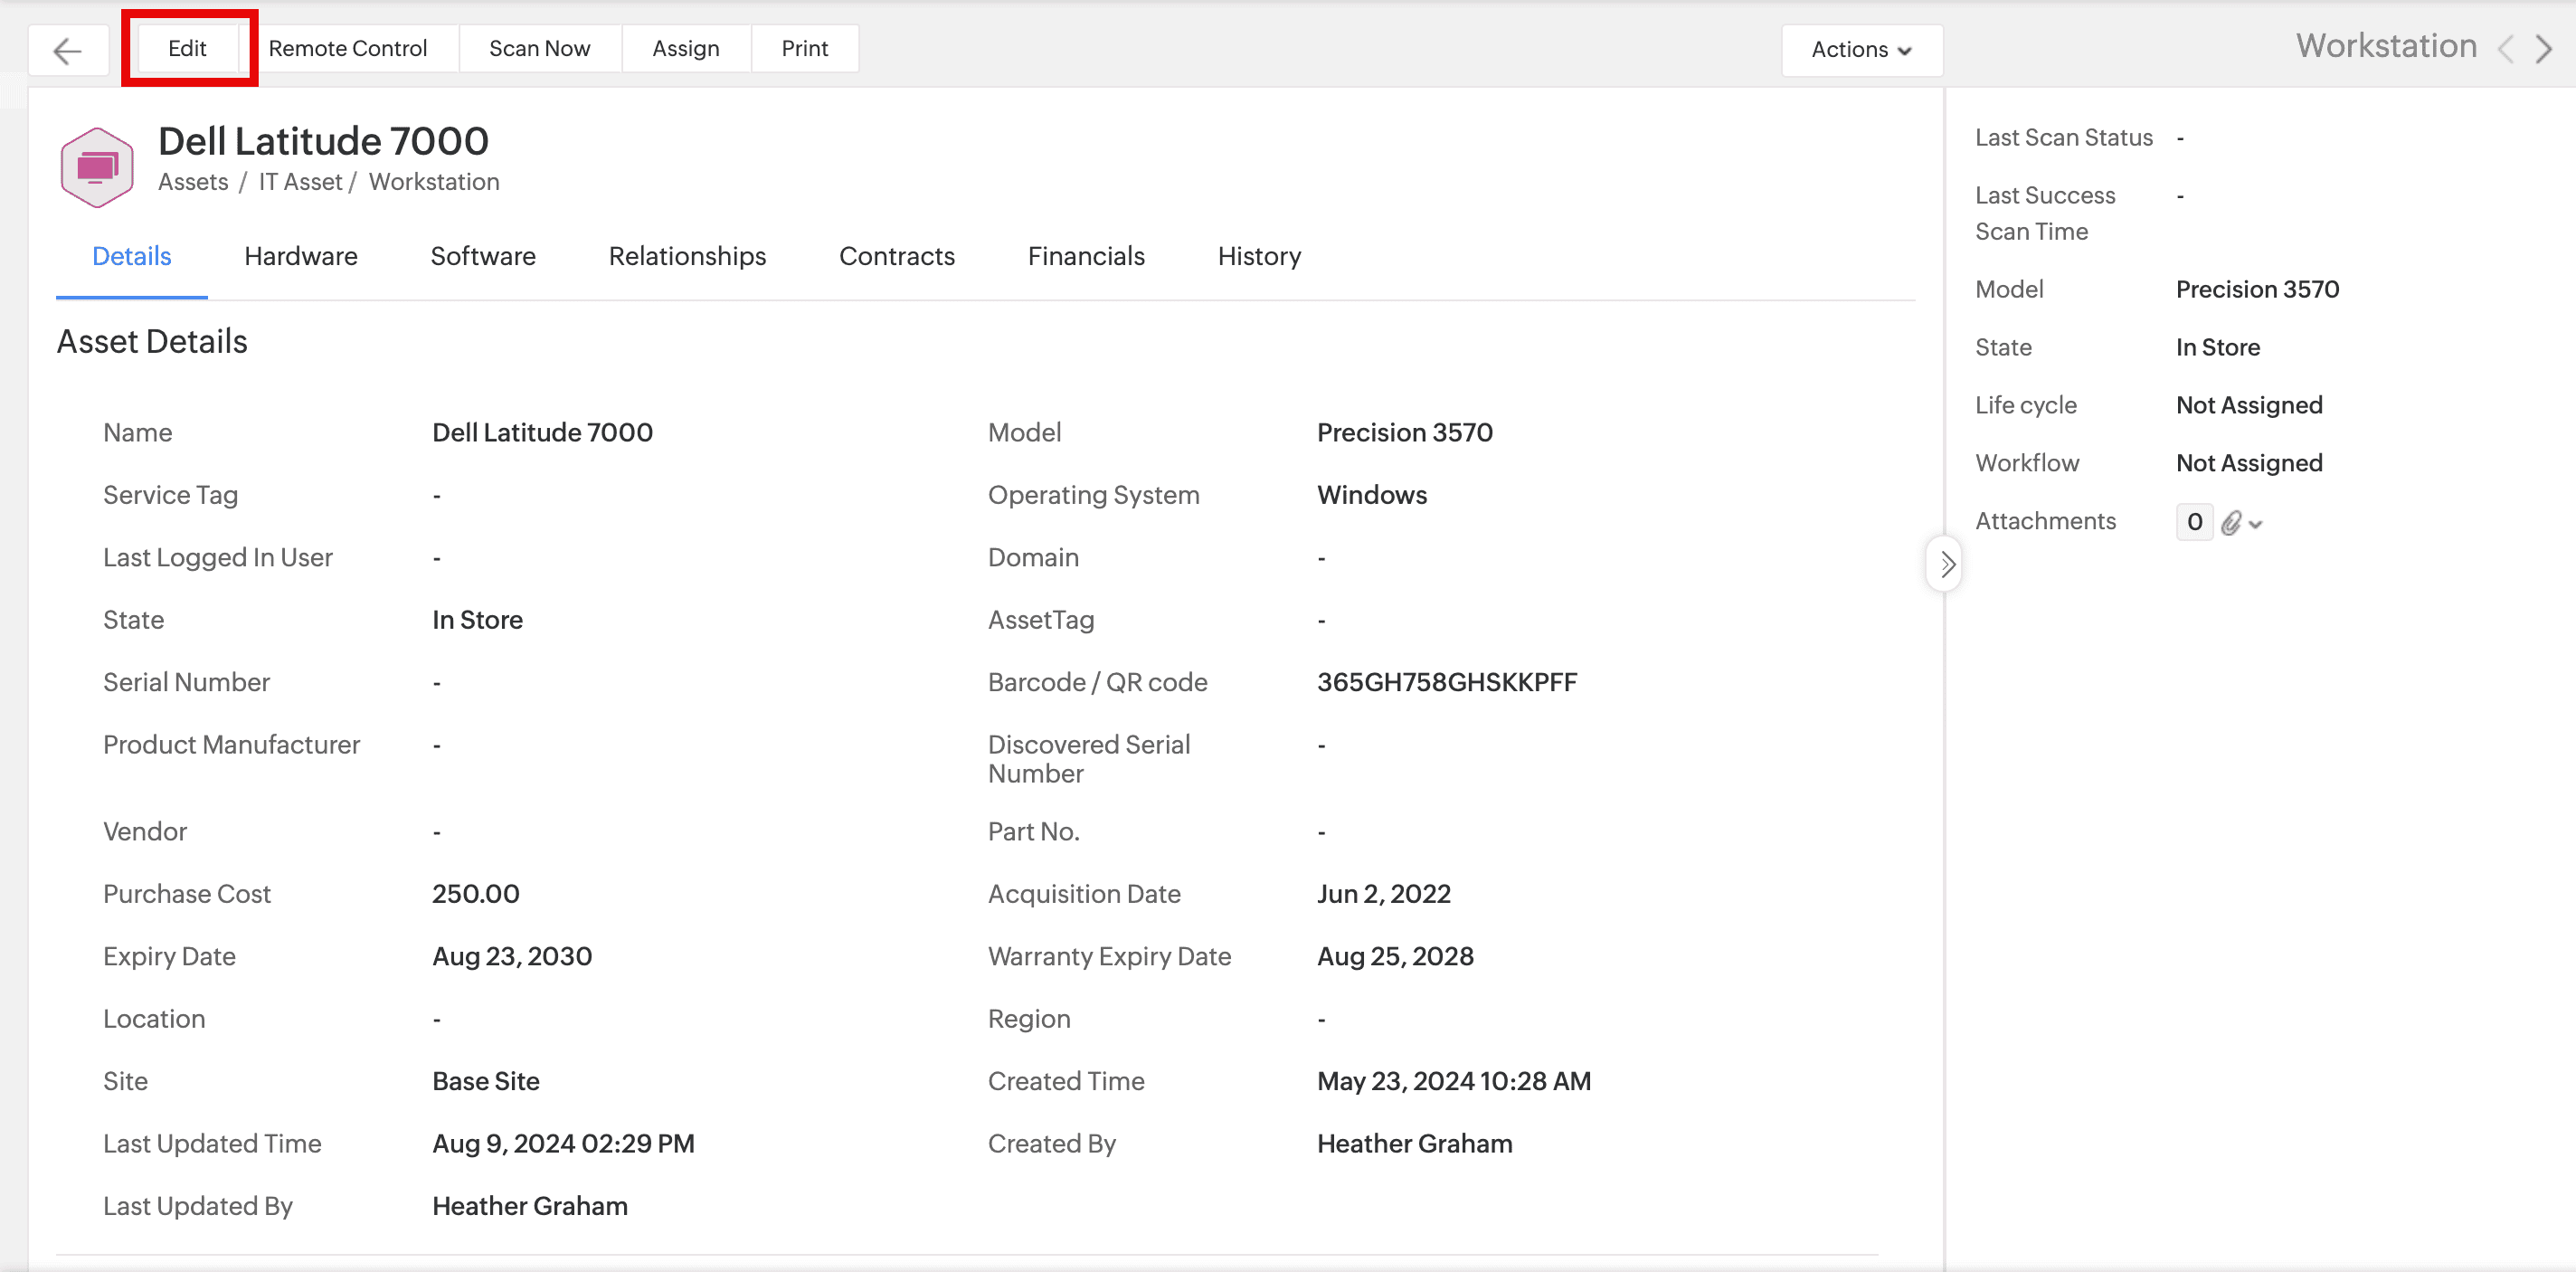Go to next workstation arrow

point(2544,48)
